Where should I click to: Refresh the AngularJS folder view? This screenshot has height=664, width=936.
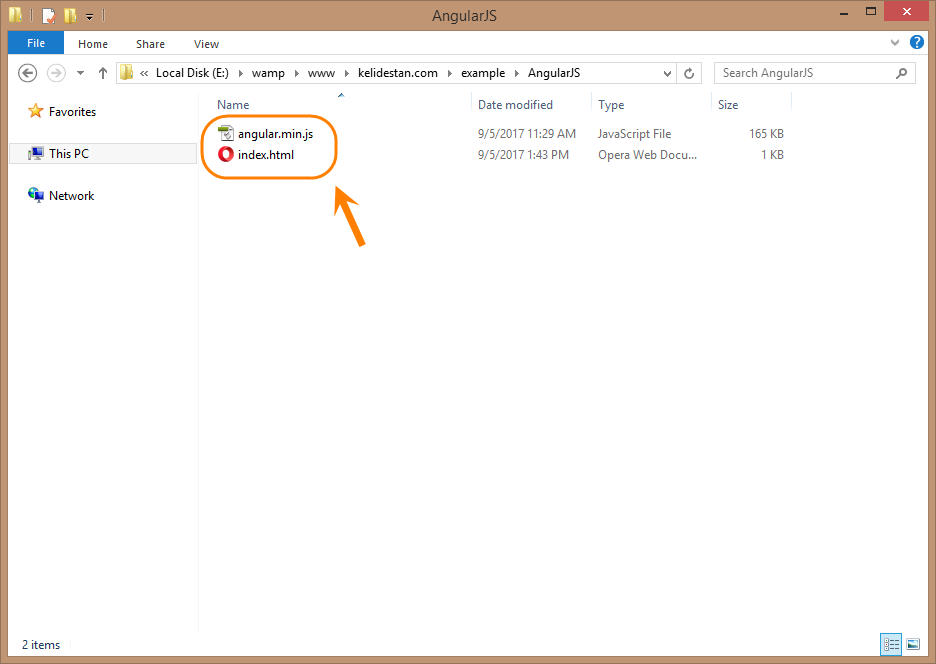click(689, 73)
